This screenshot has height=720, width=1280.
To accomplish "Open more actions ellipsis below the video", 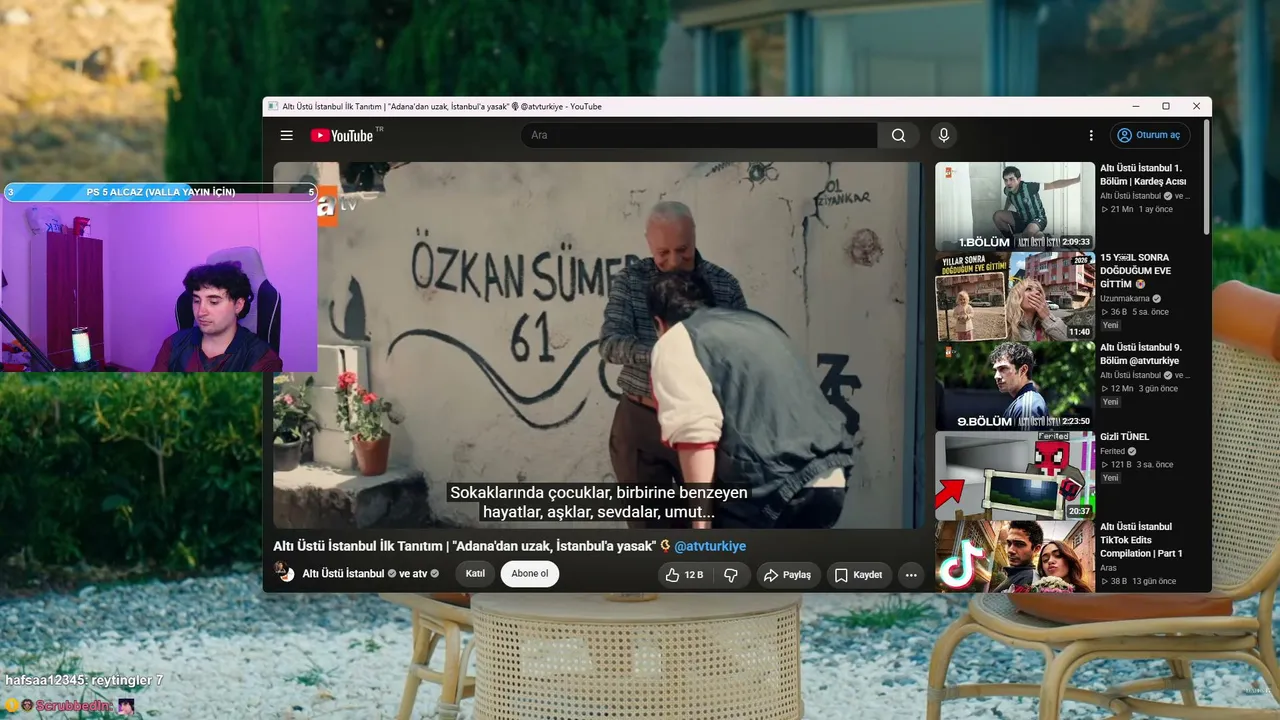I will tap(910, 575).
